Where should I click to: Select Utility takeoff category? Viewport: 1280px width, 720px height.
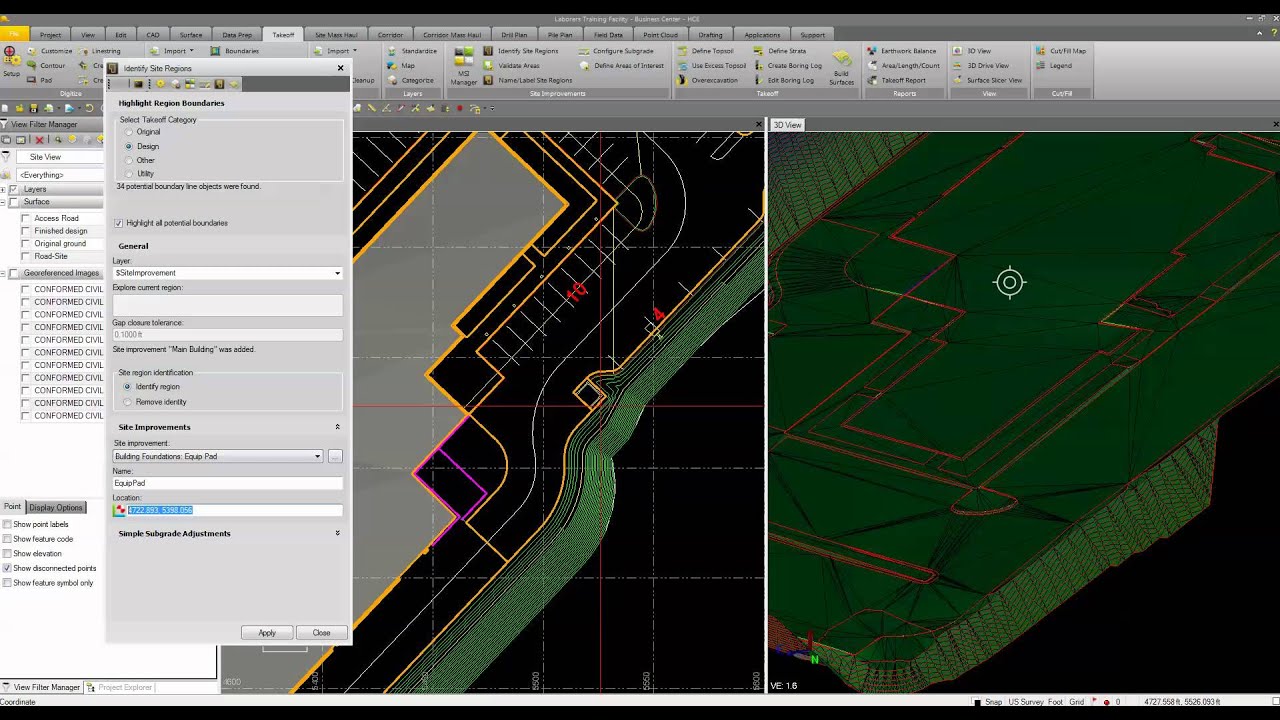click(x=129, y=174)
